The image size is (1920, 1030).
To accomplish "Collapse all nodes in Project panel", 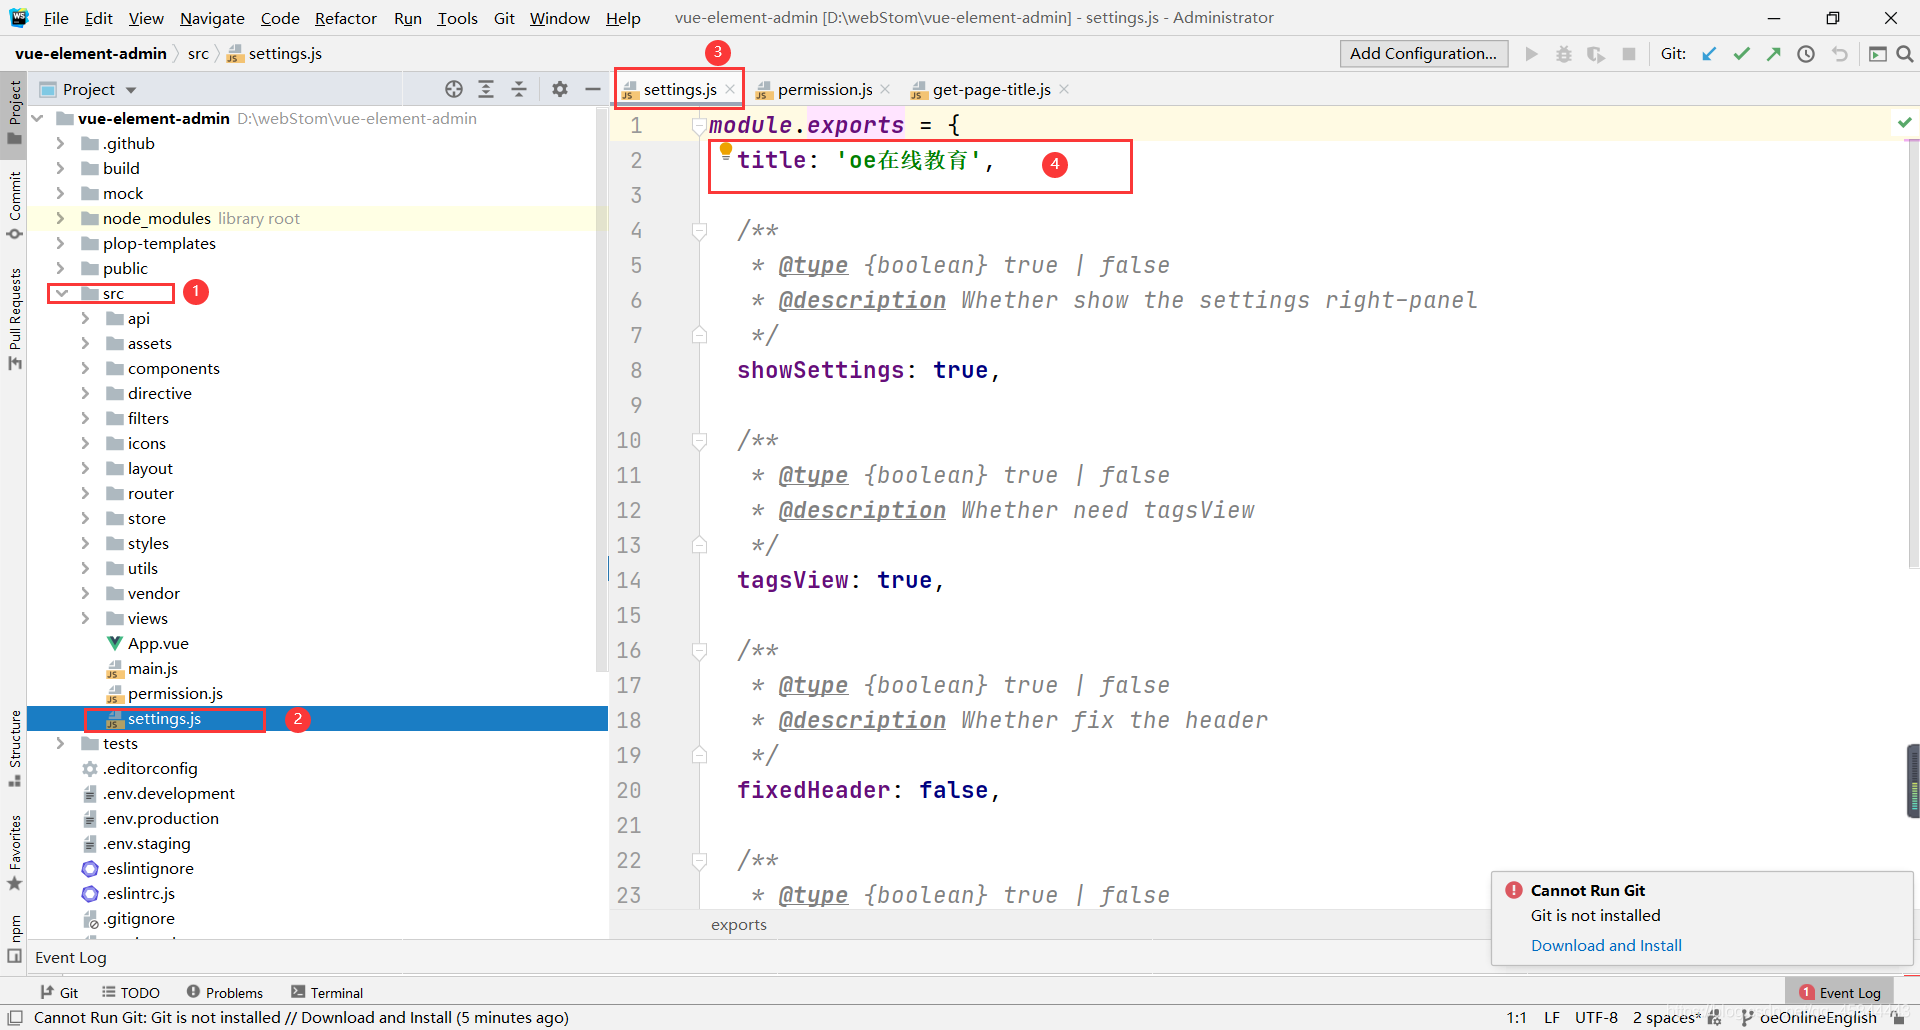I will click(519, 89).
